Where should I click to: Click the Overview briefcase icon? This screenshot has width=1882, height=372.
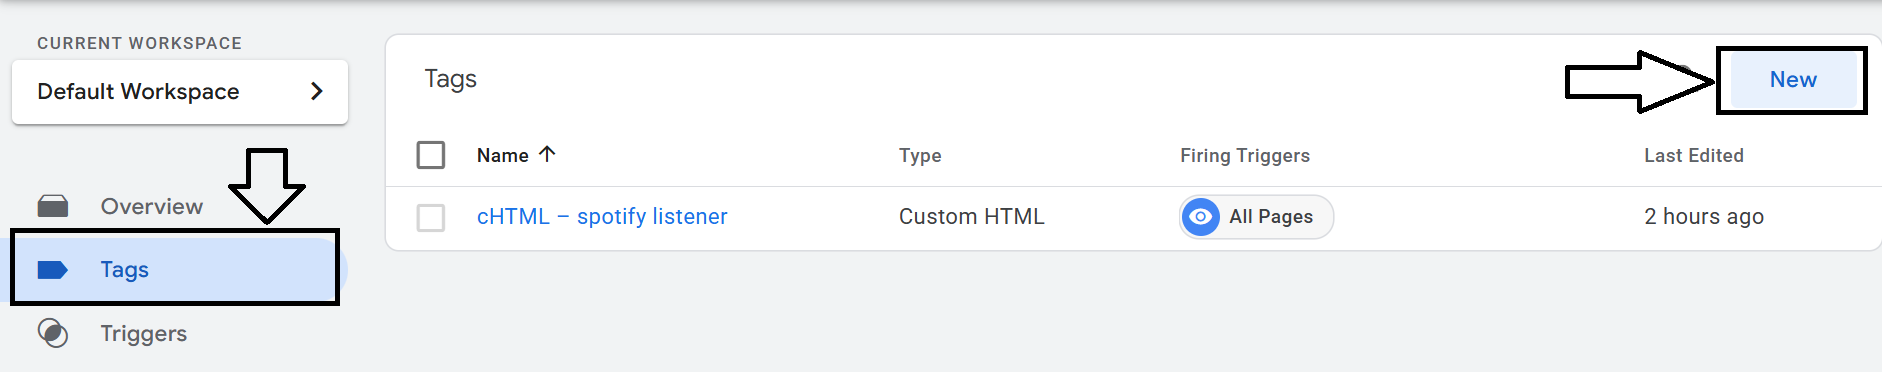tap(53, 206)
